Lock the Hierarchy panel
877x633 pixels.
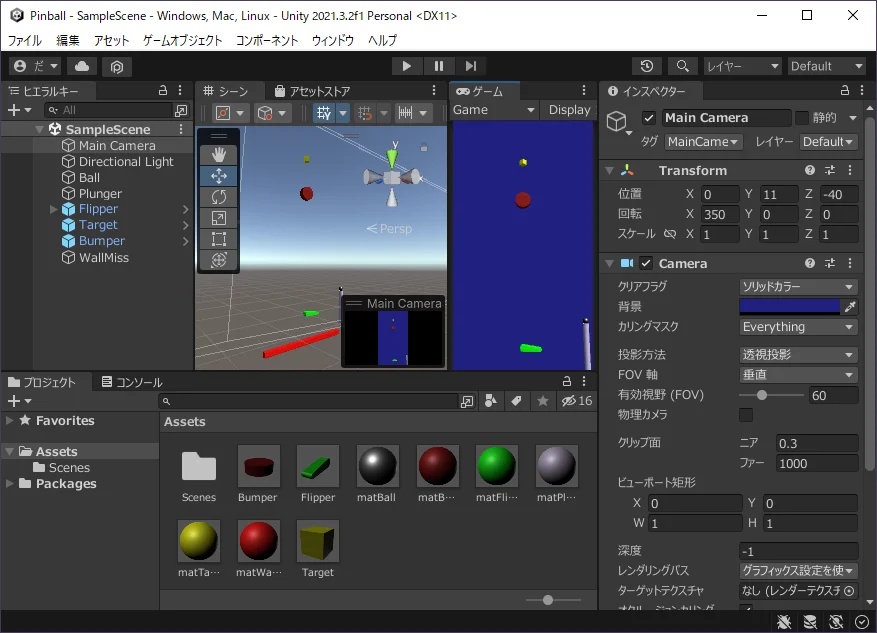point(163,91)
